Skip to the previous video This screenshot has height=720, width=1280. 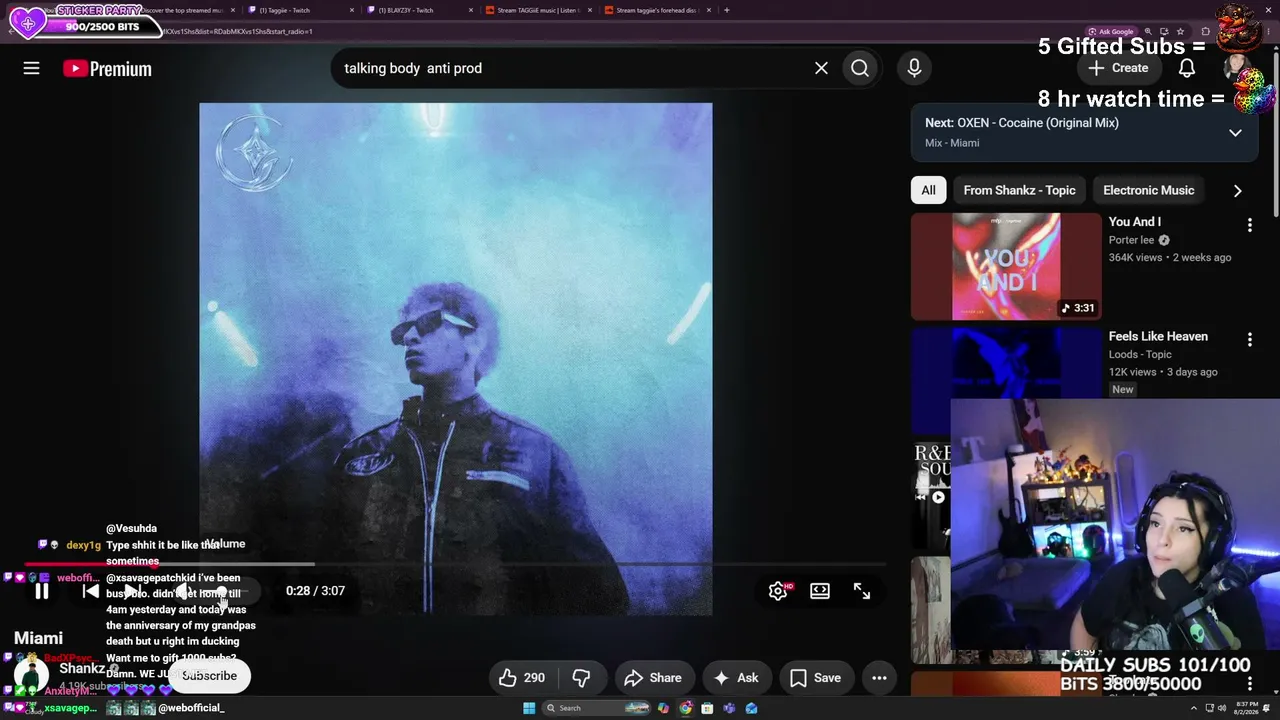[x=90, y=591]
